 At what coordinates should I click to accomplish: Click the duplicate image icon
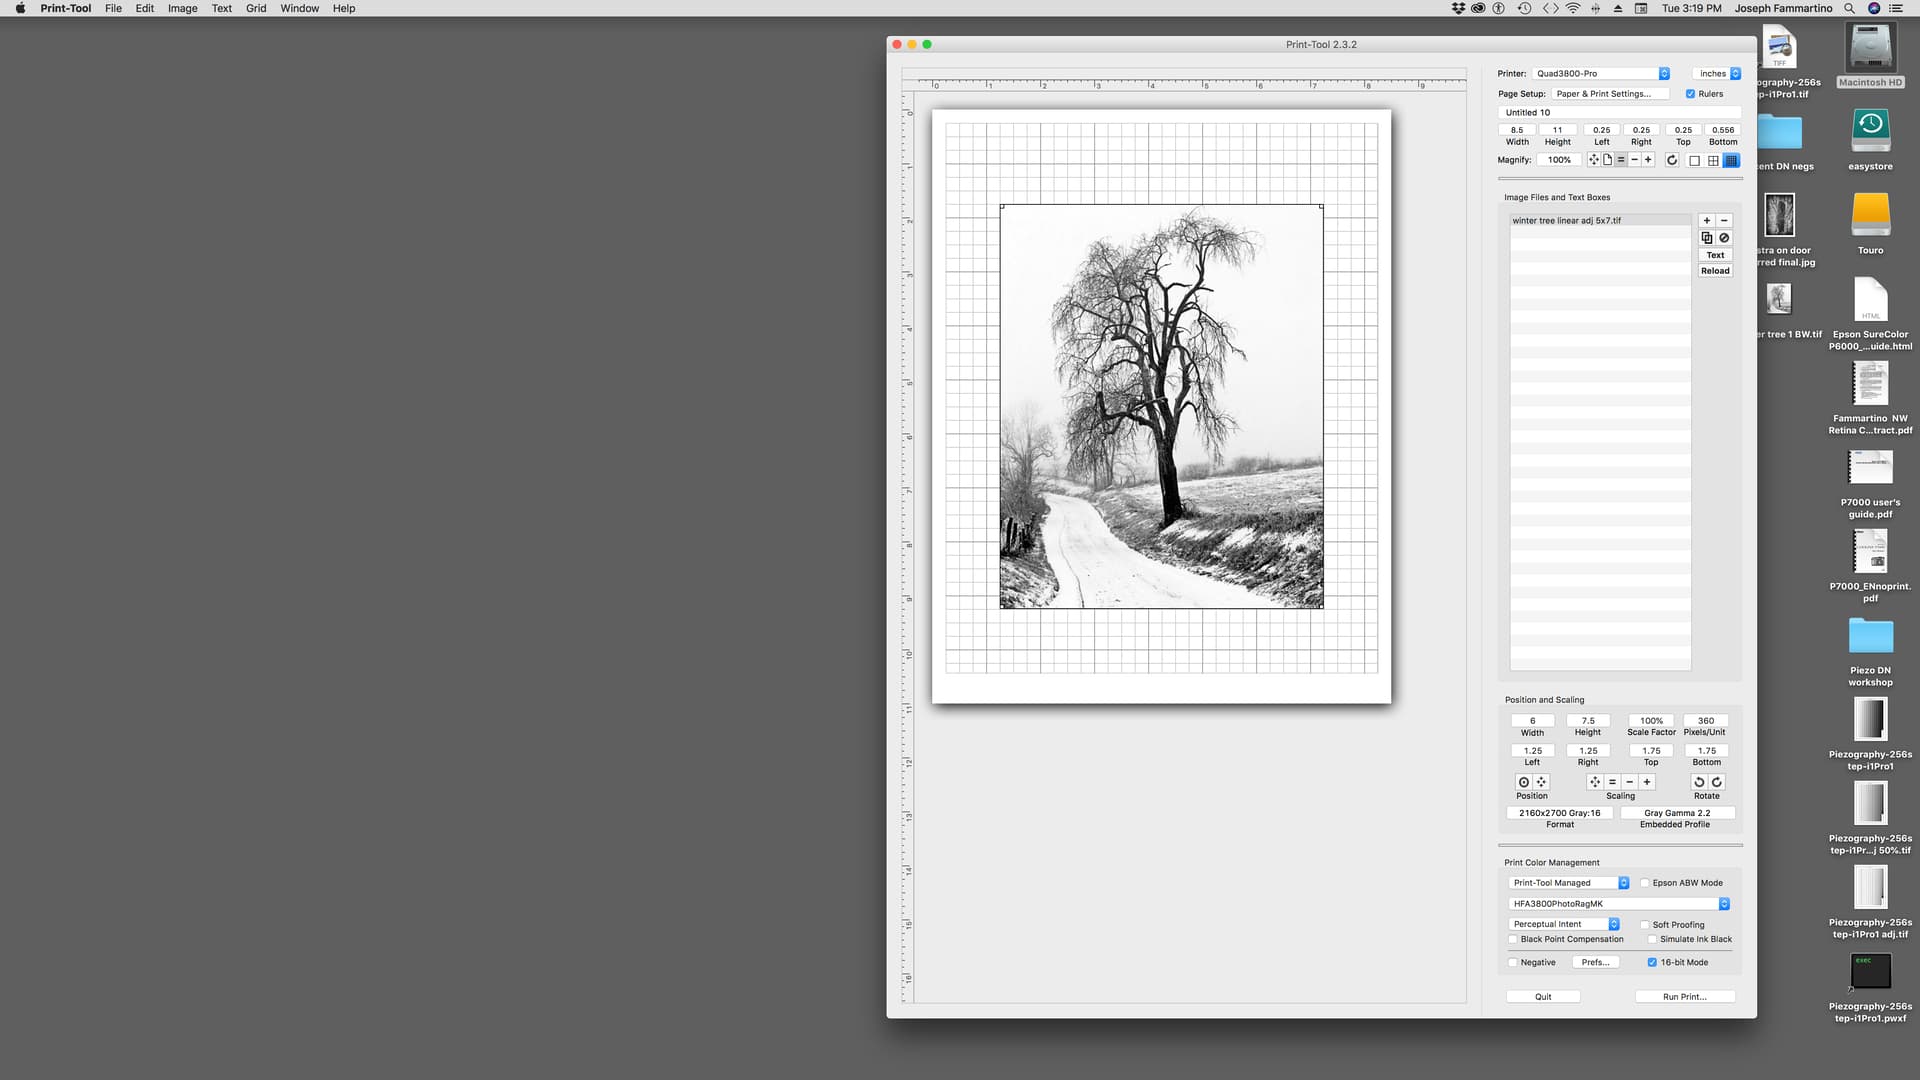click(1706, 238)
